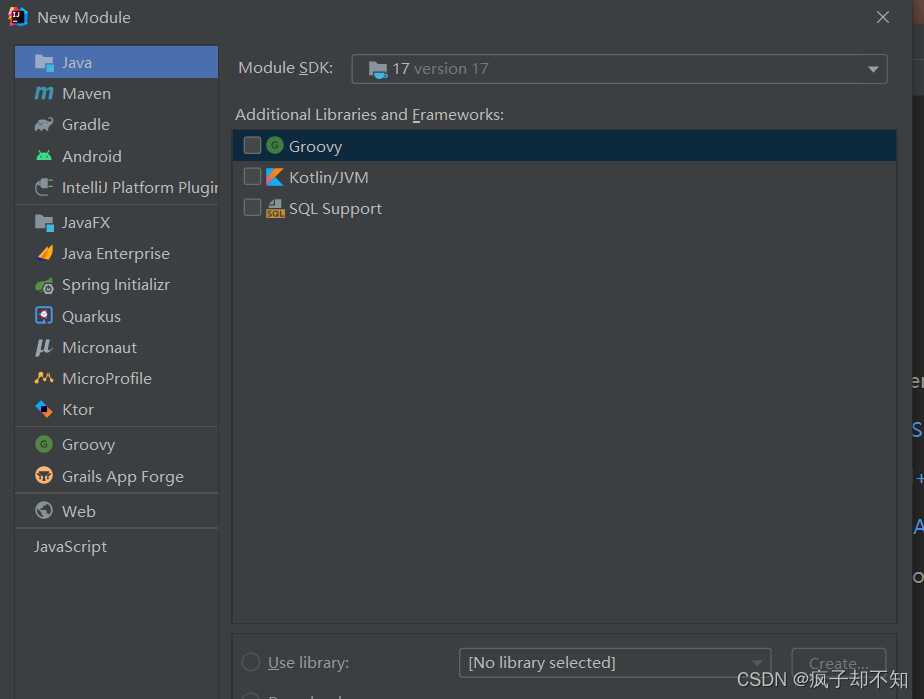924x699 pixels.
Task: Click the Micronaut mu icon
Action: coord(44,347)
